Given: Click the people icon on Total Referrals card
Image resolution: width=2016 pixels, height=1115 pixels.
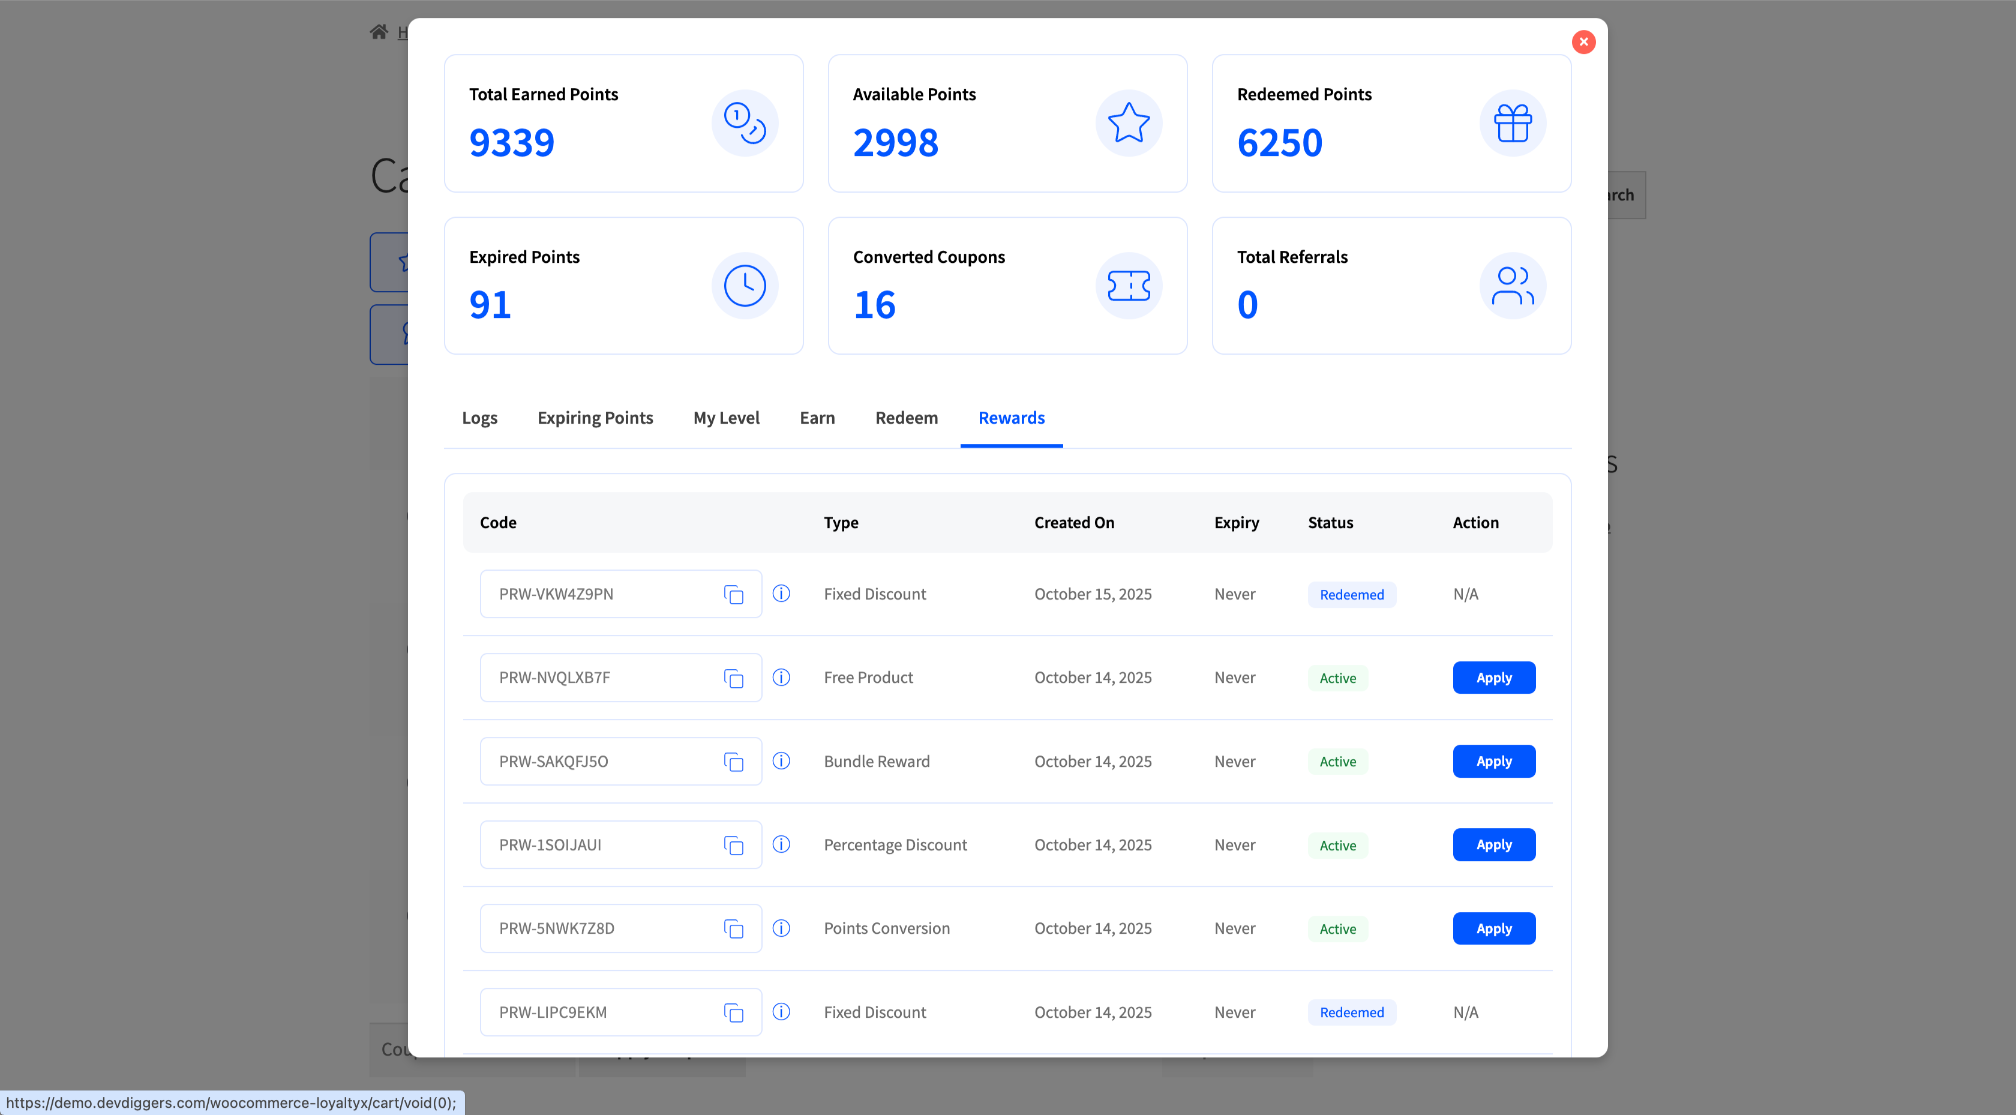Looking at the screenshot, I should (1512, 286).
